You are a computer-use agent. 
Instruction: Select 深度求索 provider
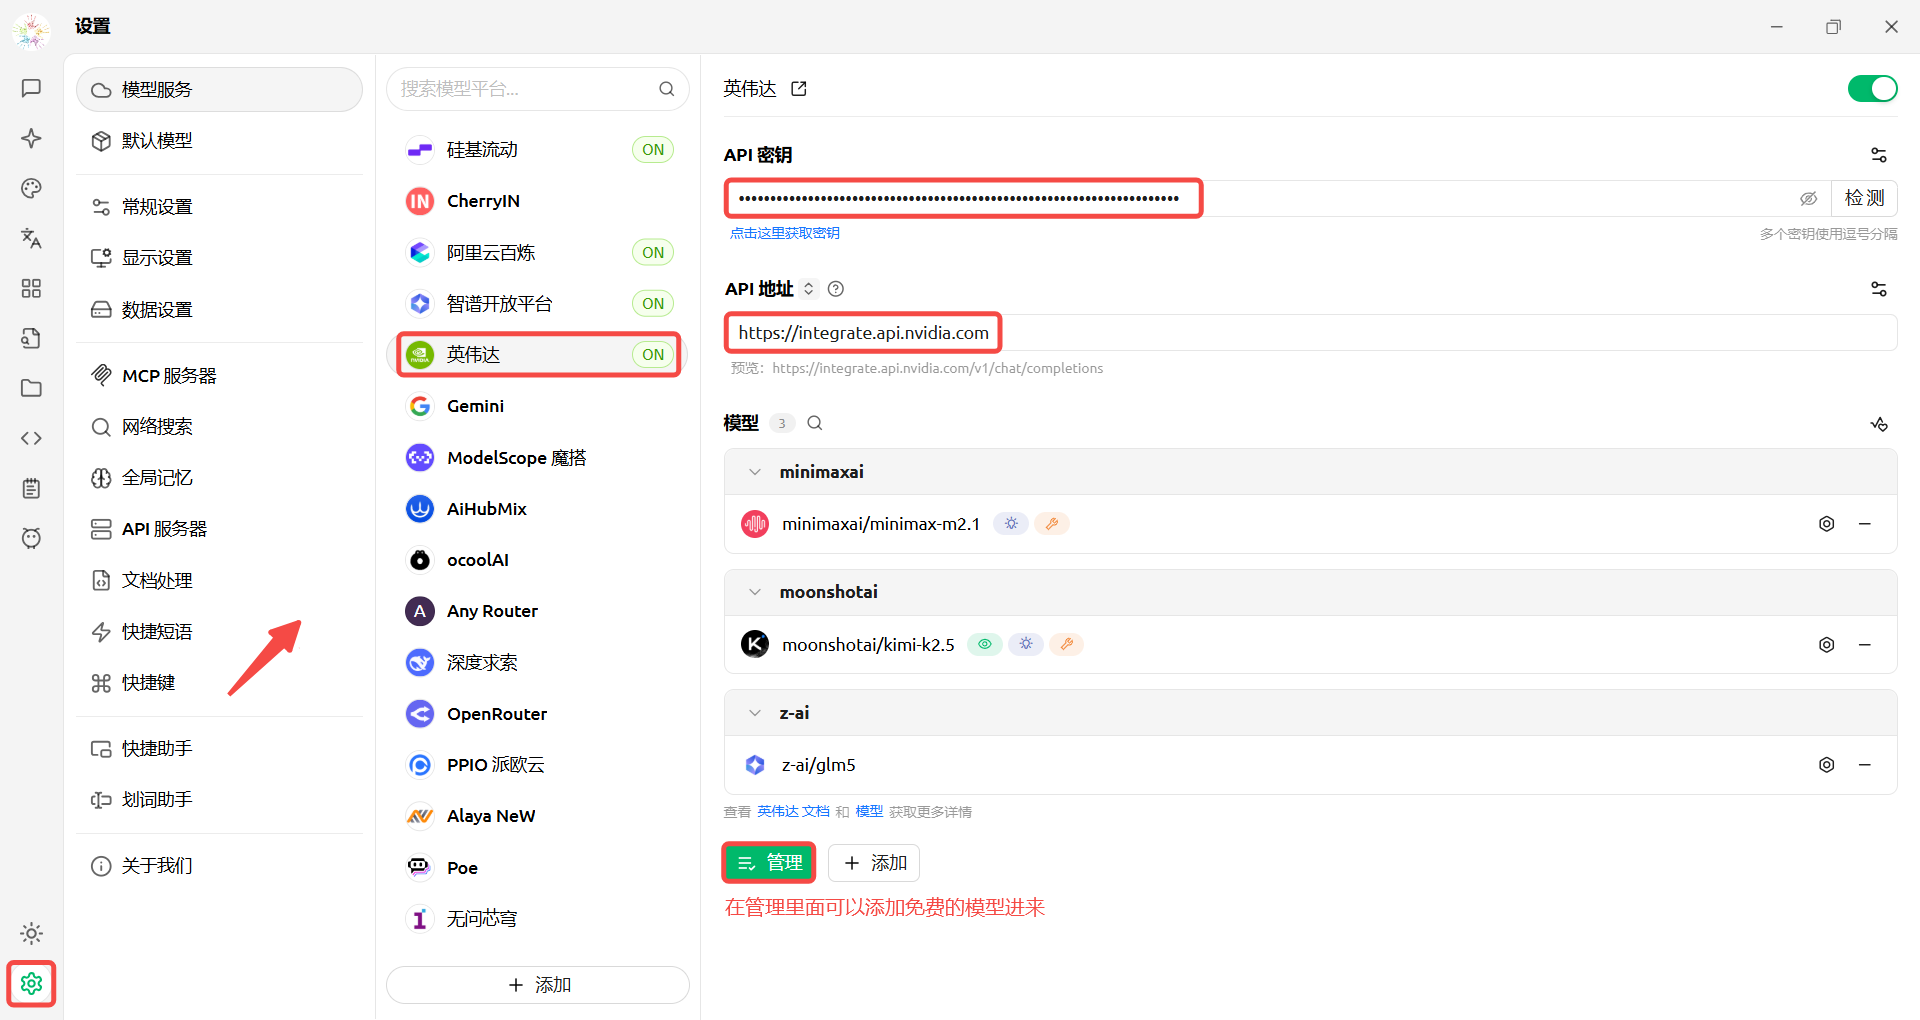[538, 663]
